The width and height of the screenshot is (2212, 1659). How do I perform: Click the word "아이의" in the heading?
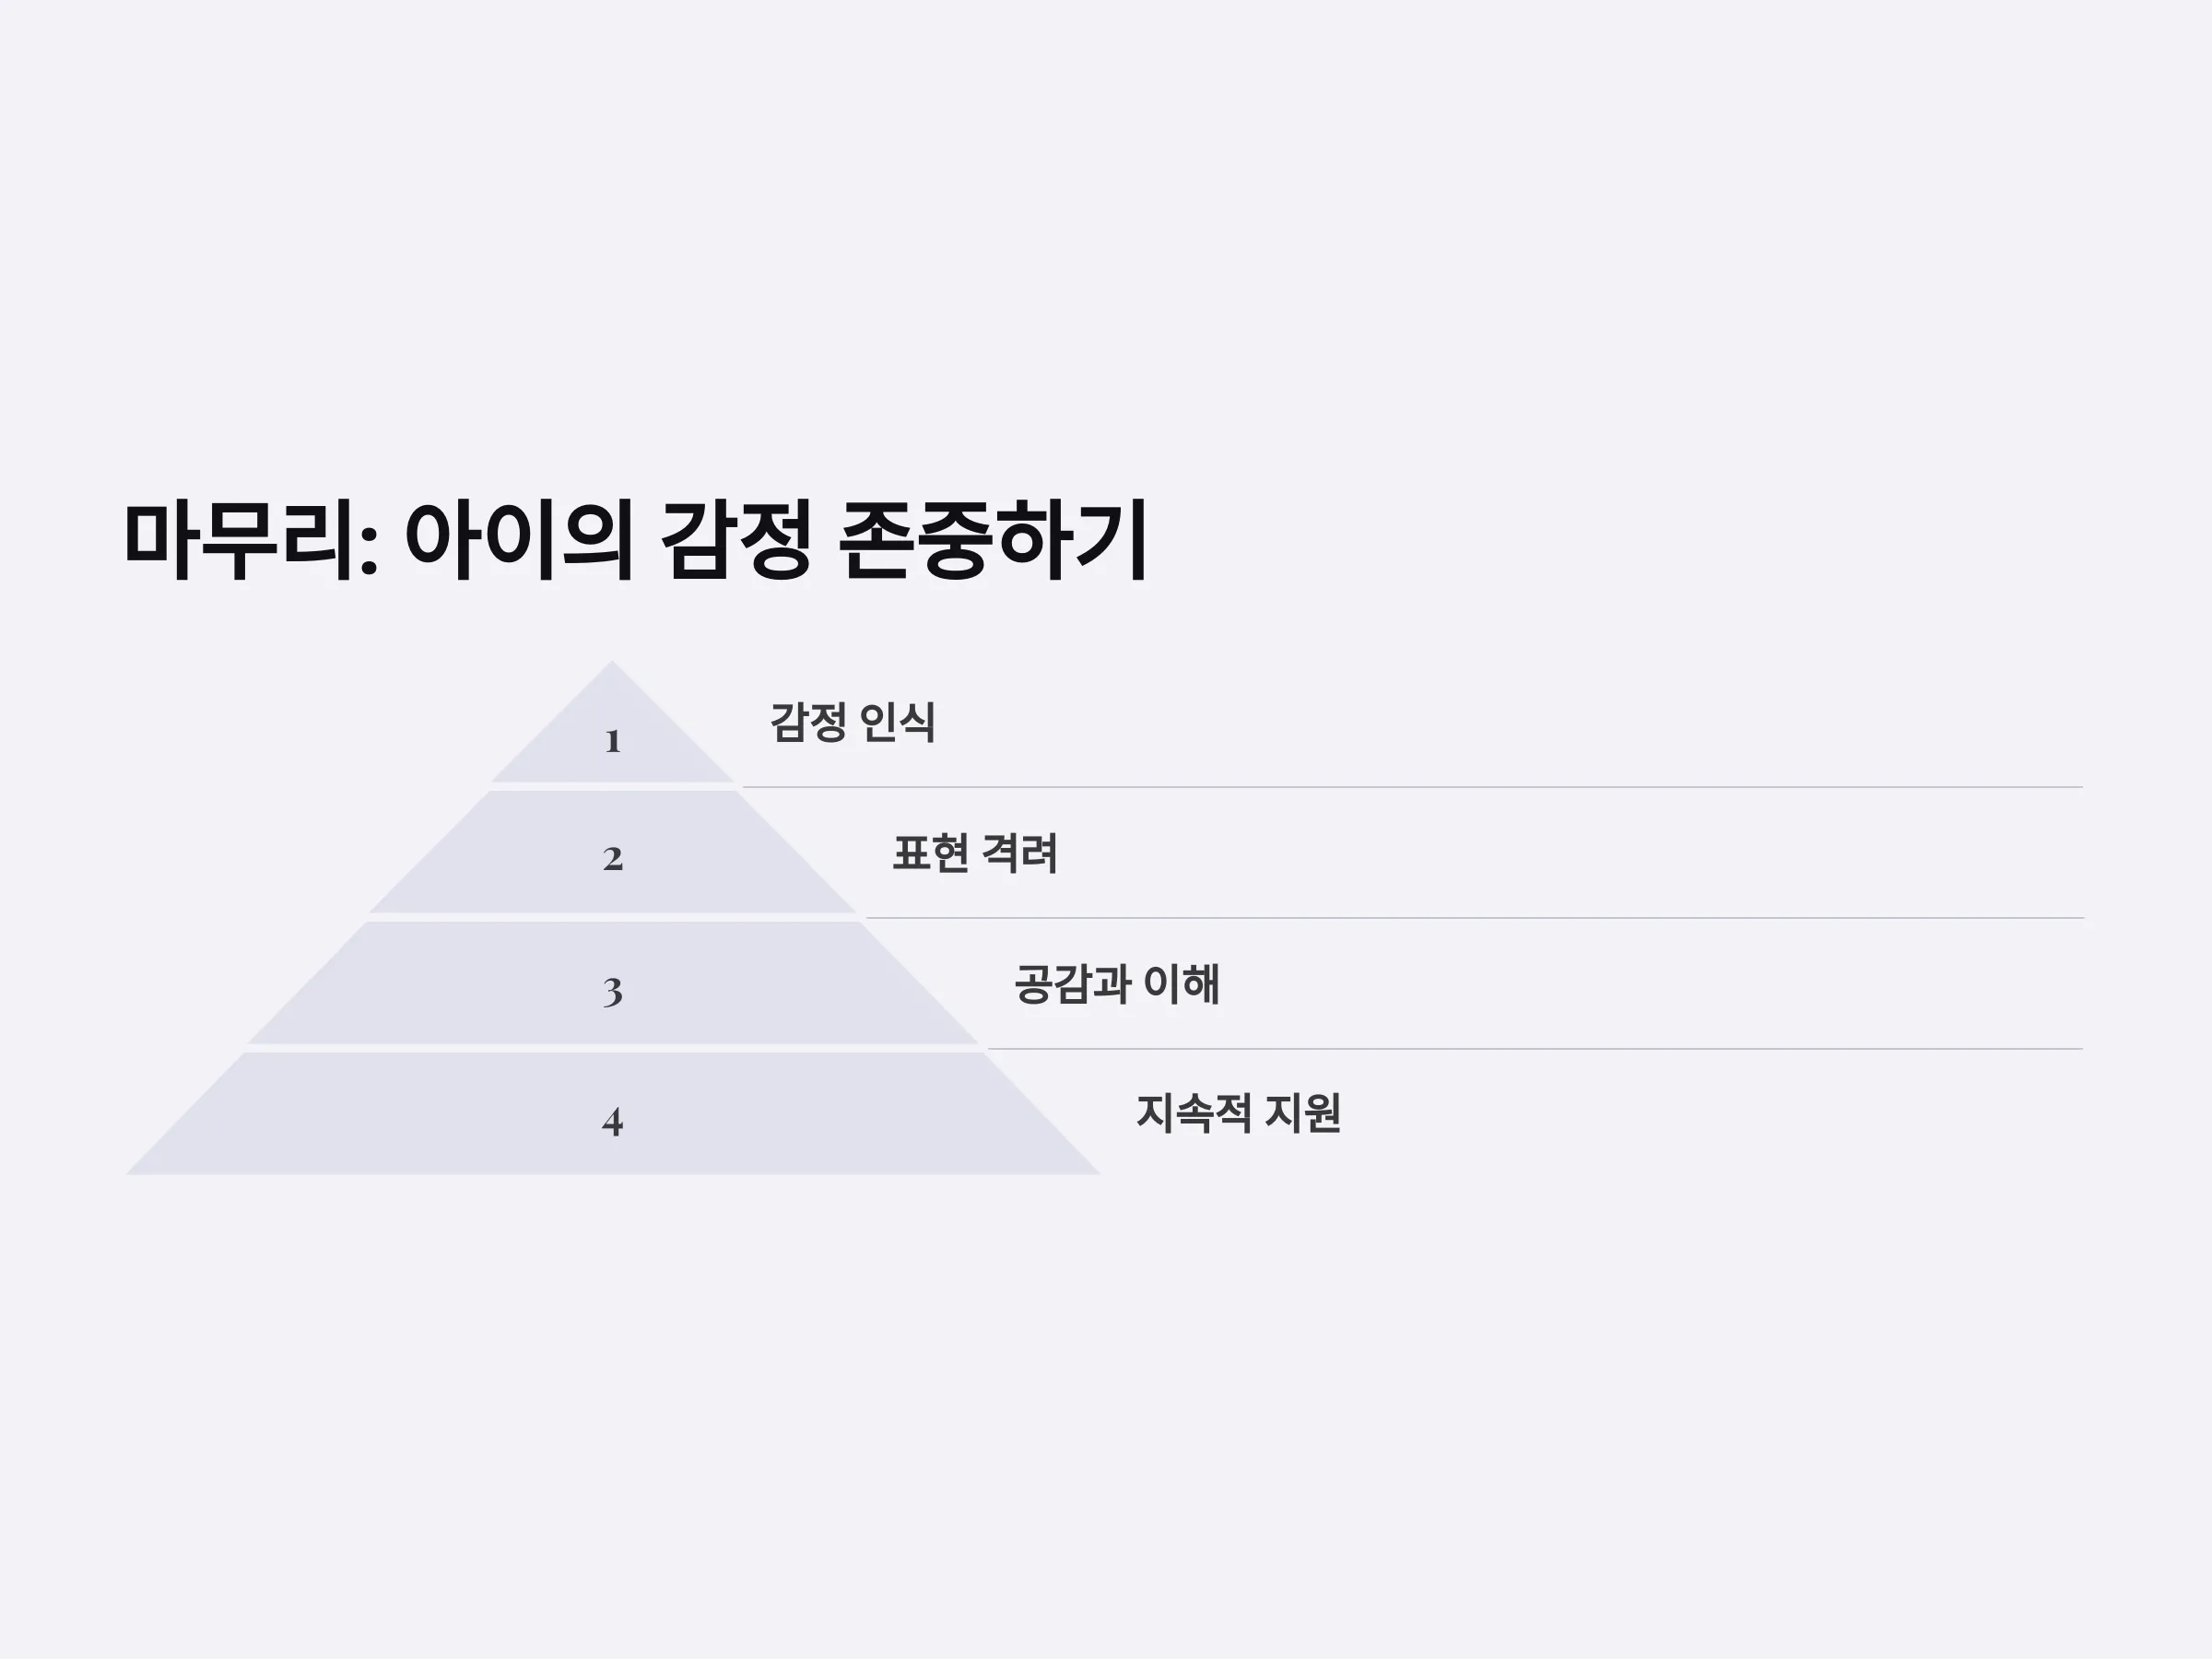tap(519, 540)
